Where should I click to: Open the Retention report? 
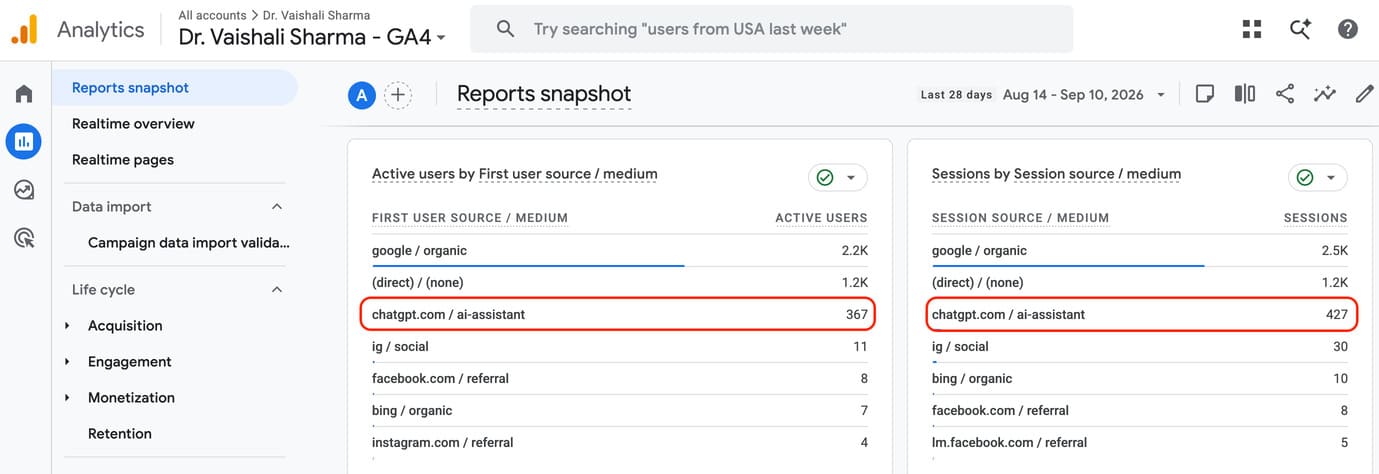[x=120, y=433]
